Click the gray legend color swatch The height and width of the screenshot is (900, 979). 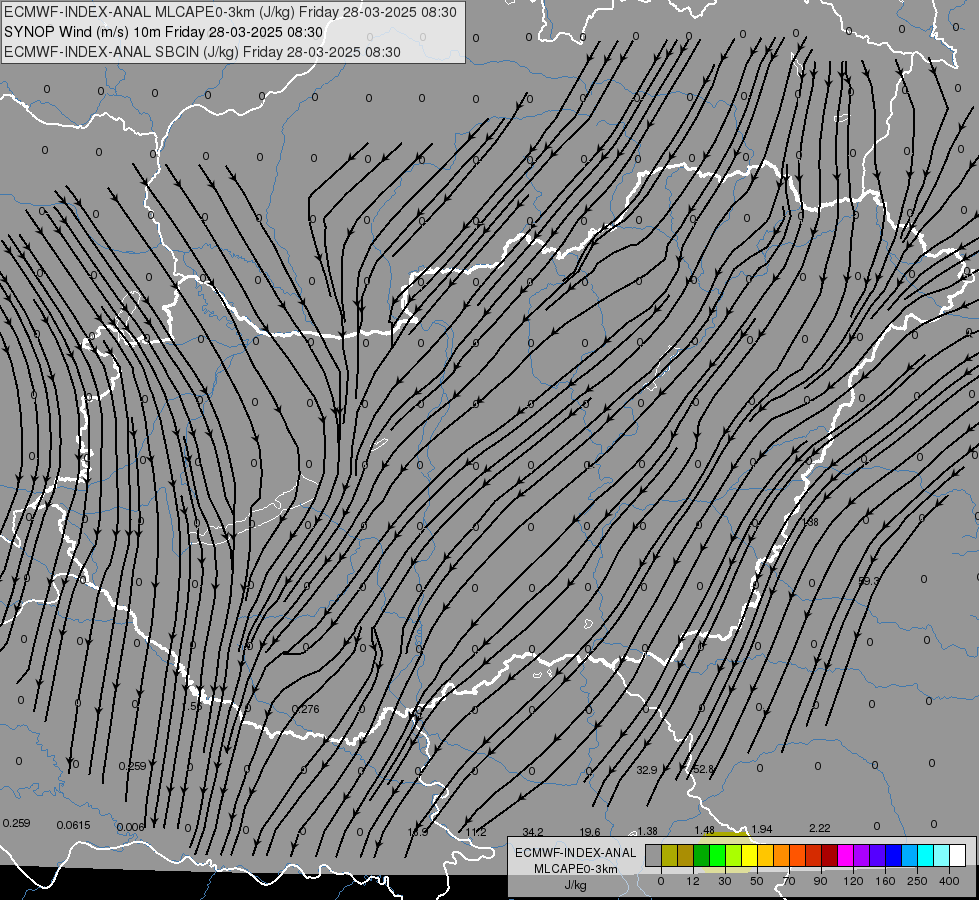(654, 855)
